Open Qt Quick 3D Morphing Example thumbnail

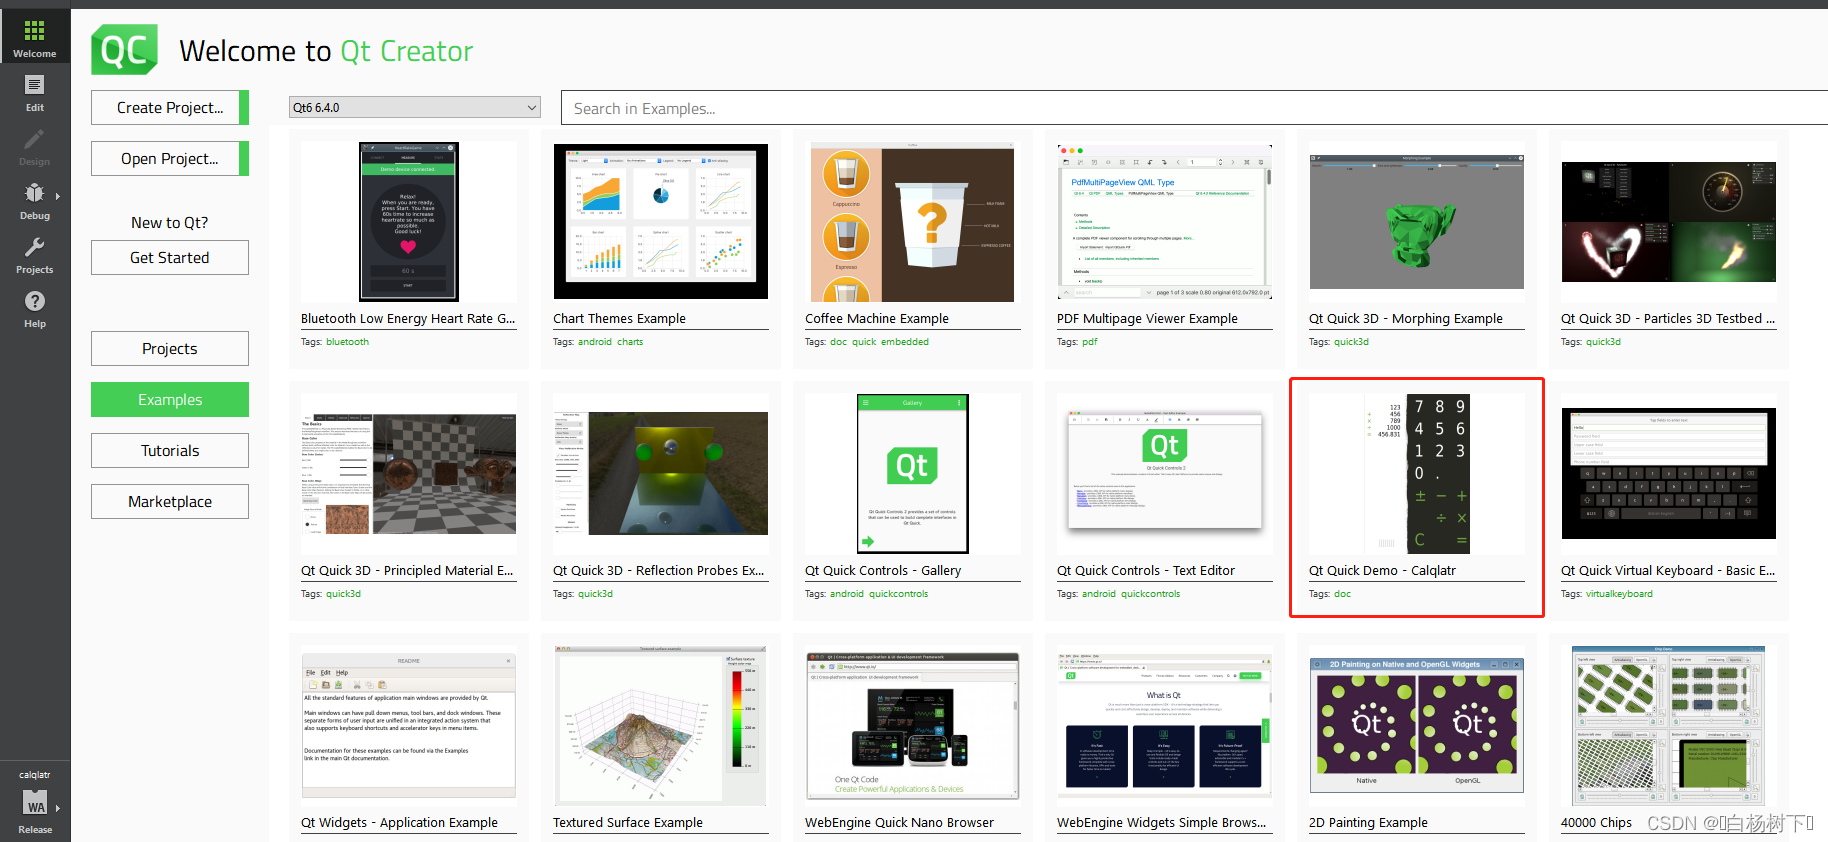click(x=1417, y=222)
